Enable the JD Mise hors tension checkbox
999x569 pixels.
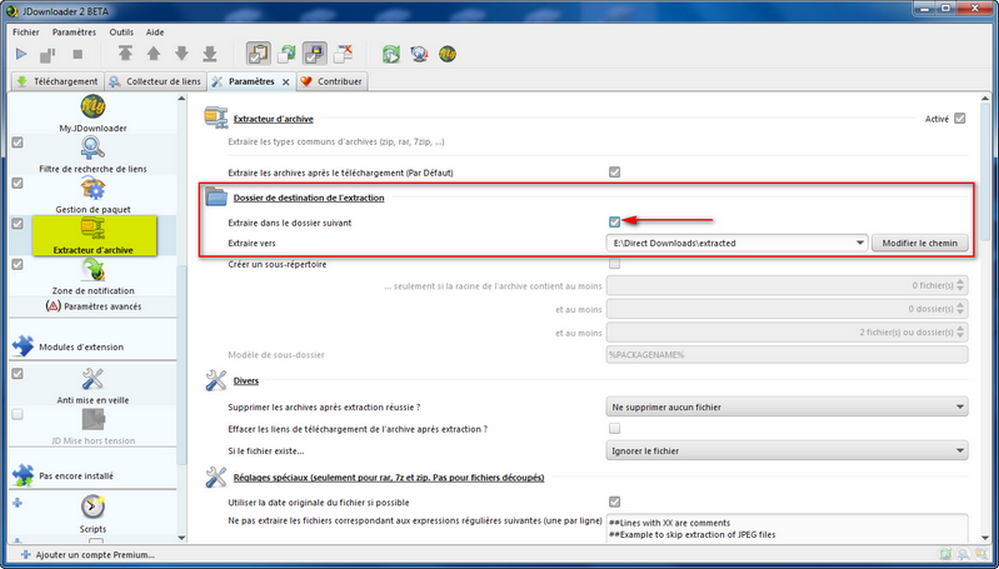coord(17,414)
